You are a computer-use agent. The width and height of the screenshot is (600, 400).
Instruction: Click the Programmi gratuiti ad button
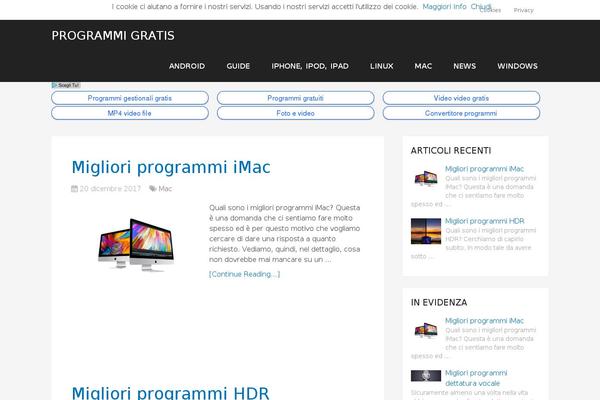click(x=295, y=98)
